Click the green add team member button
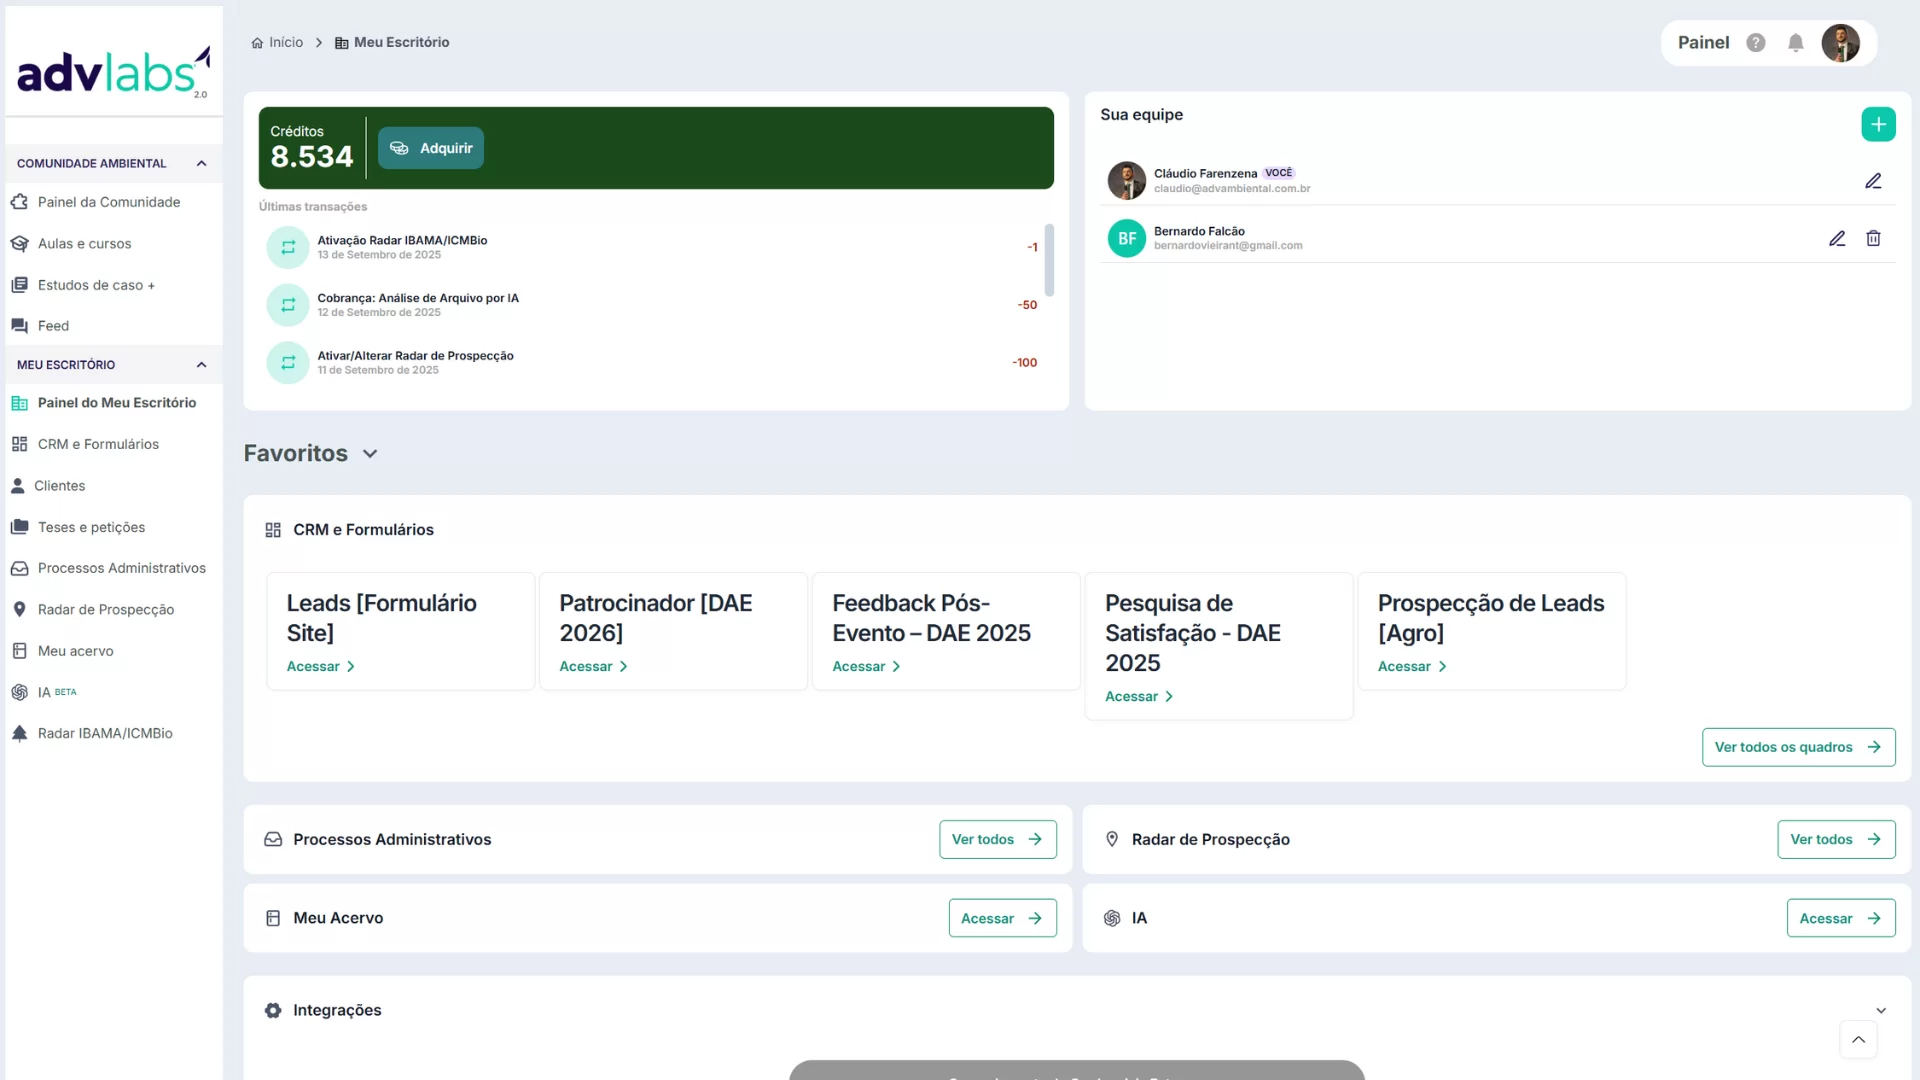Viewport: 1920px width, 1080px height. (1877, 124)
